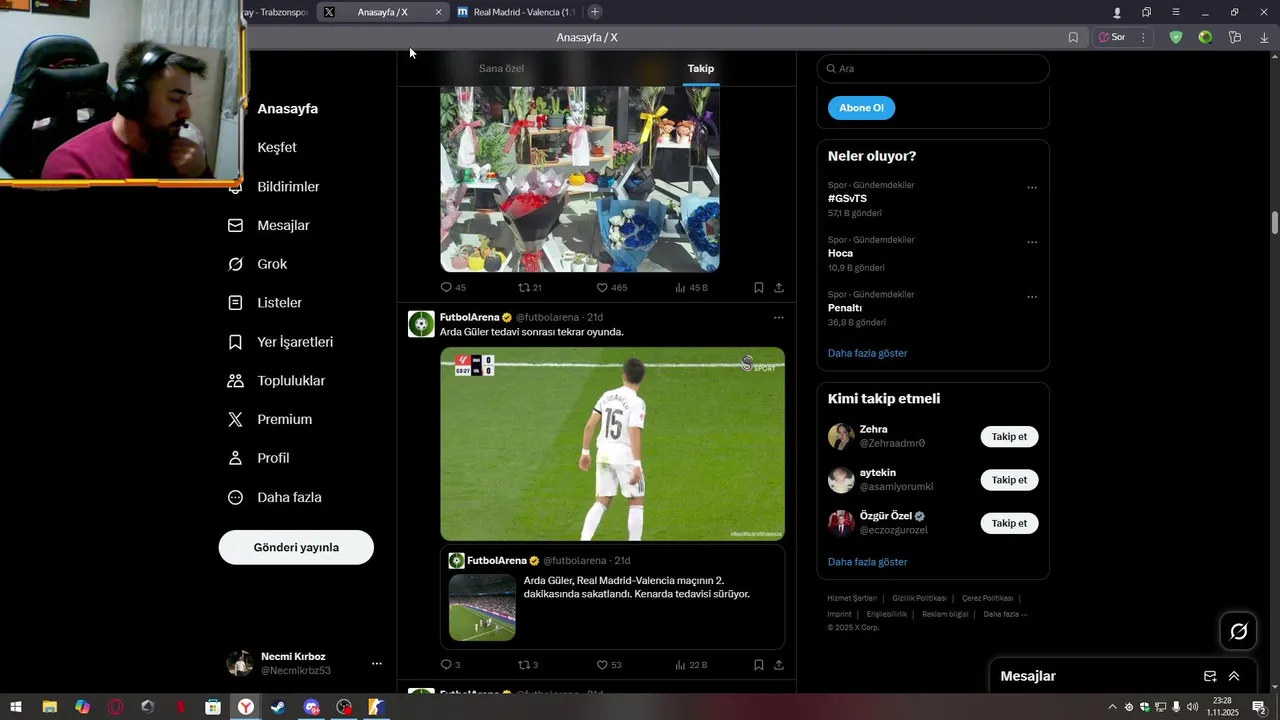Open Steam from the taskbar
The width and height of the screenshot is (1280, 720).
278,707
